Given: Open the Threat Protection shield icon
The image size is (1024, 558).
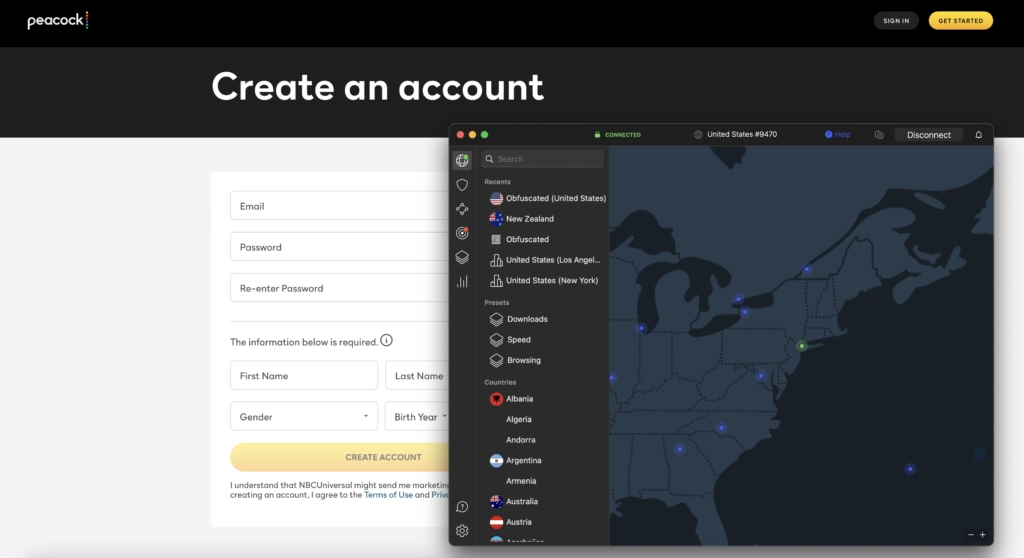Looking at the screenshot, I should 462,185.
